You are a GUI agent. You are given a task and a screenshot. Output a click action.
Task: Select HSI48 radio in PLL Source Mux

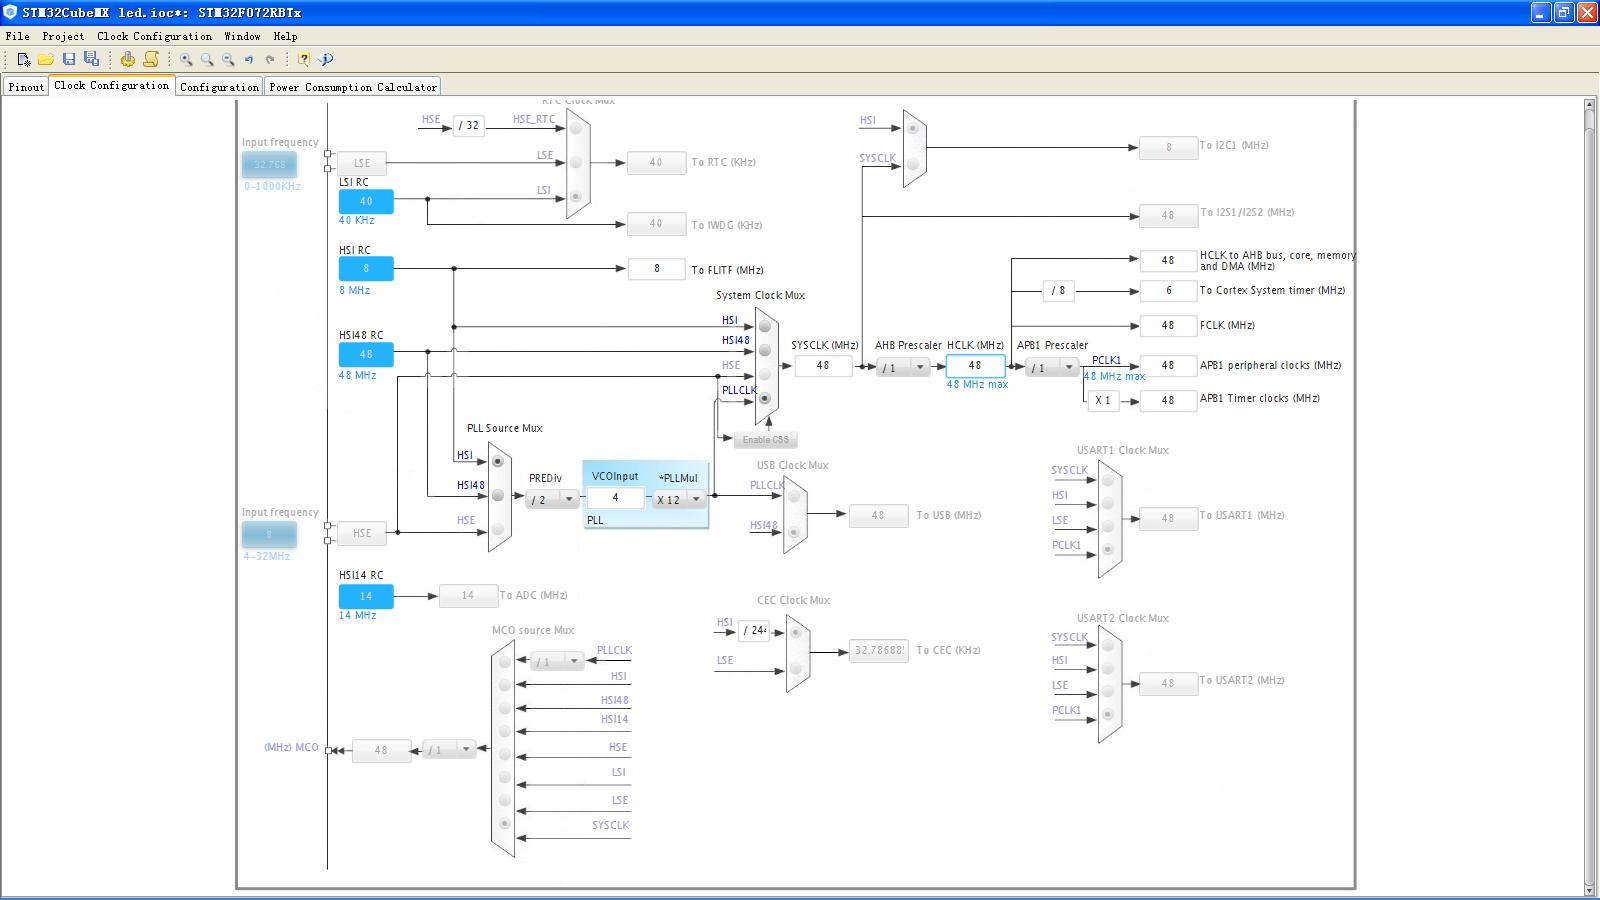pos(497,494)
